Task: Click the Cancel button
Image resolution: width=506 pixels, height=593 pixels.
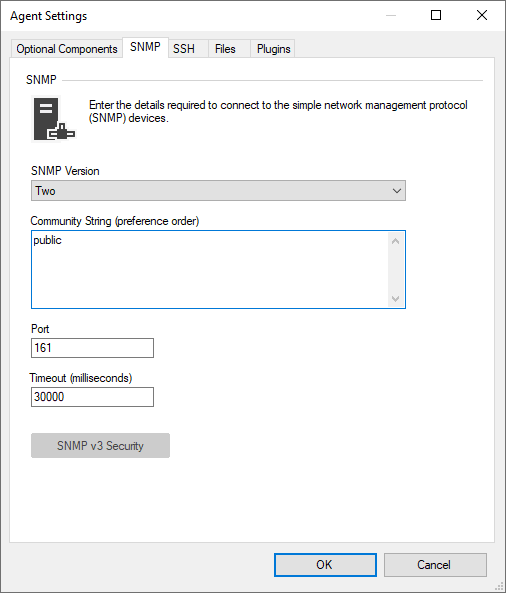Action: point(435,565)
